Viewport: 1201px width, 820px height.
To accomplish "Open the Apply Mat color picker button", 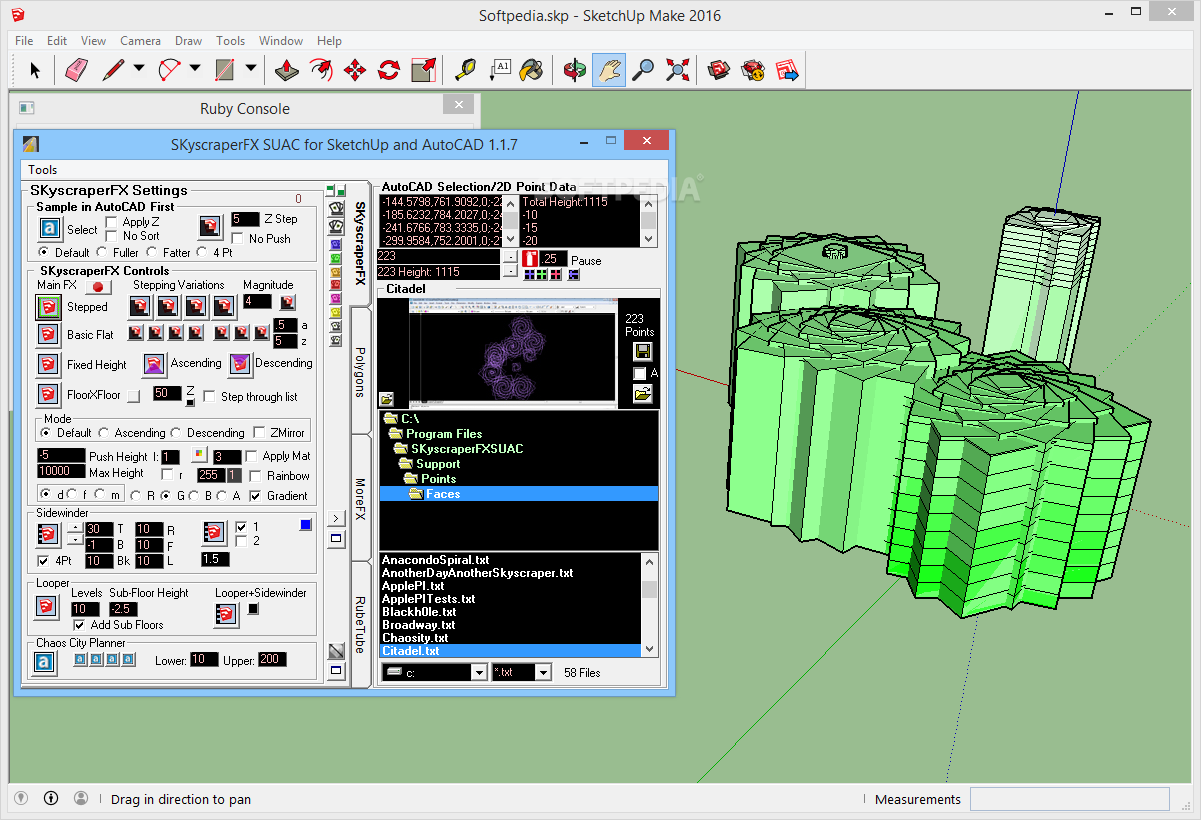I will coord(198,456).
